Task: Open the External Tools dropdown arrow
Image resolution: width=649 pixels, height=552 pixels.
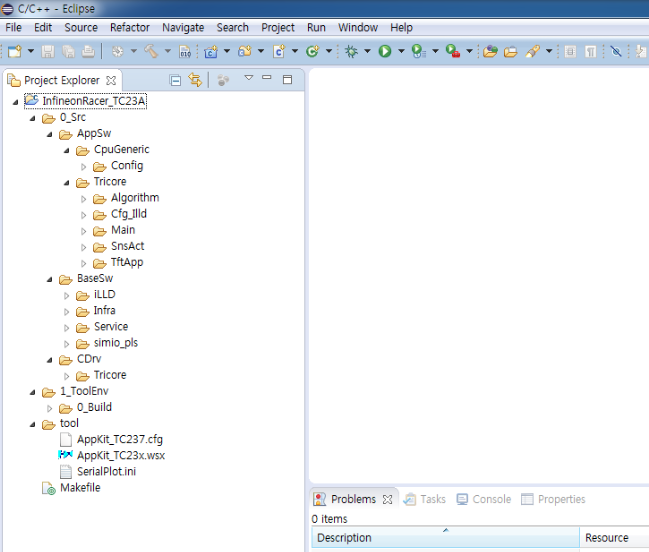Action: (469, 51)
